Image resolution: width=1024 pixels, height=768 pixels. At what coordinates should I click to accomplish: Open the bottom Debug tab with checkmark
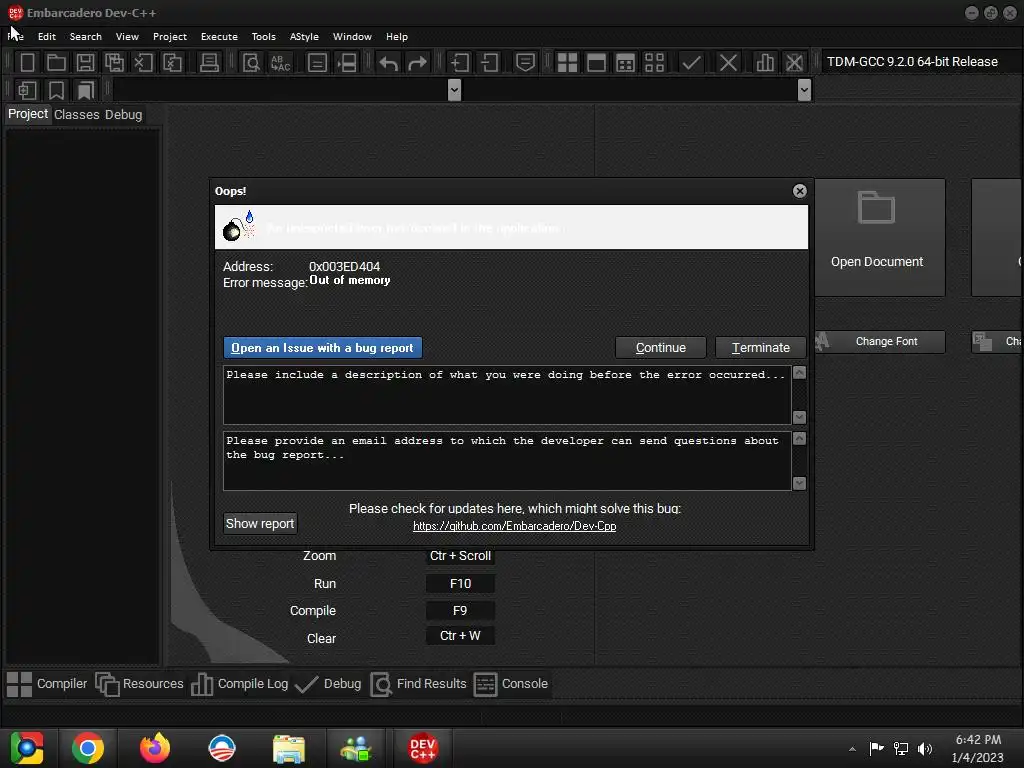tap(328, 684)
